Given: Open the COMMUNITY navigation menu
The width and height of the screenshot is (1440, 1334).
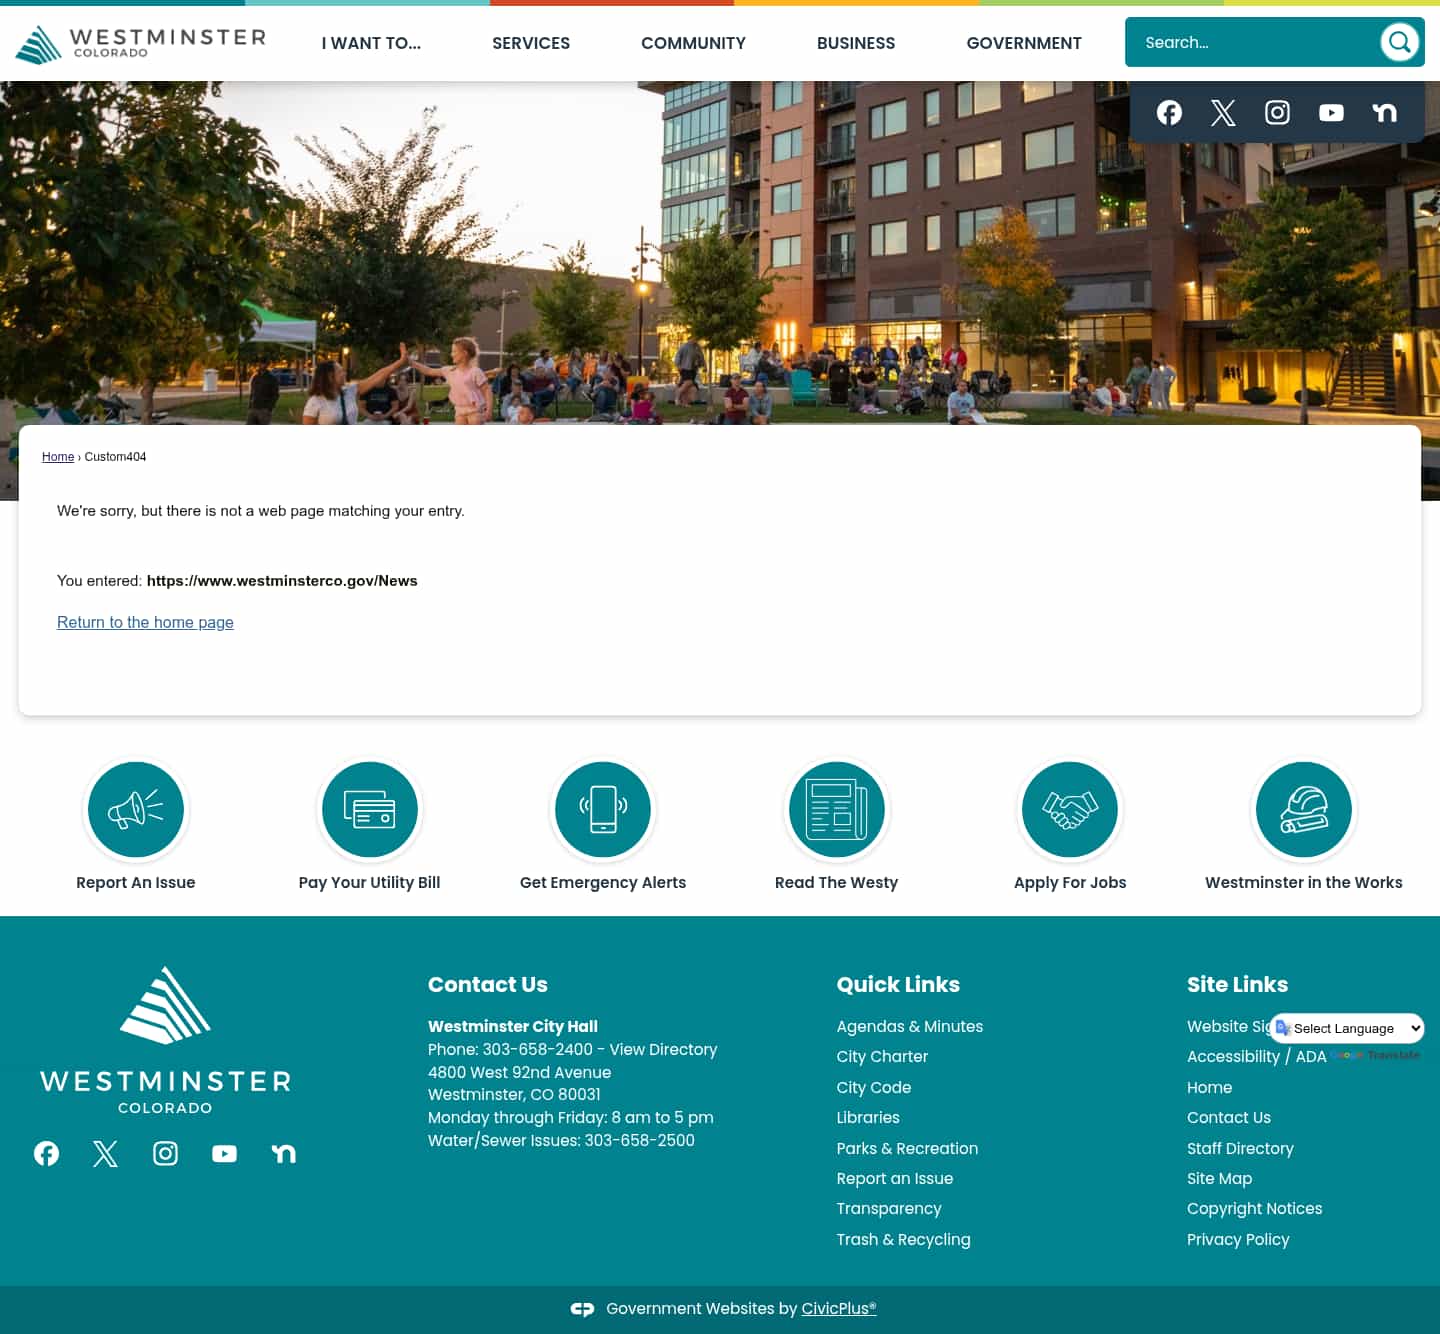Looking at the screenshot, I should point(693,43).
